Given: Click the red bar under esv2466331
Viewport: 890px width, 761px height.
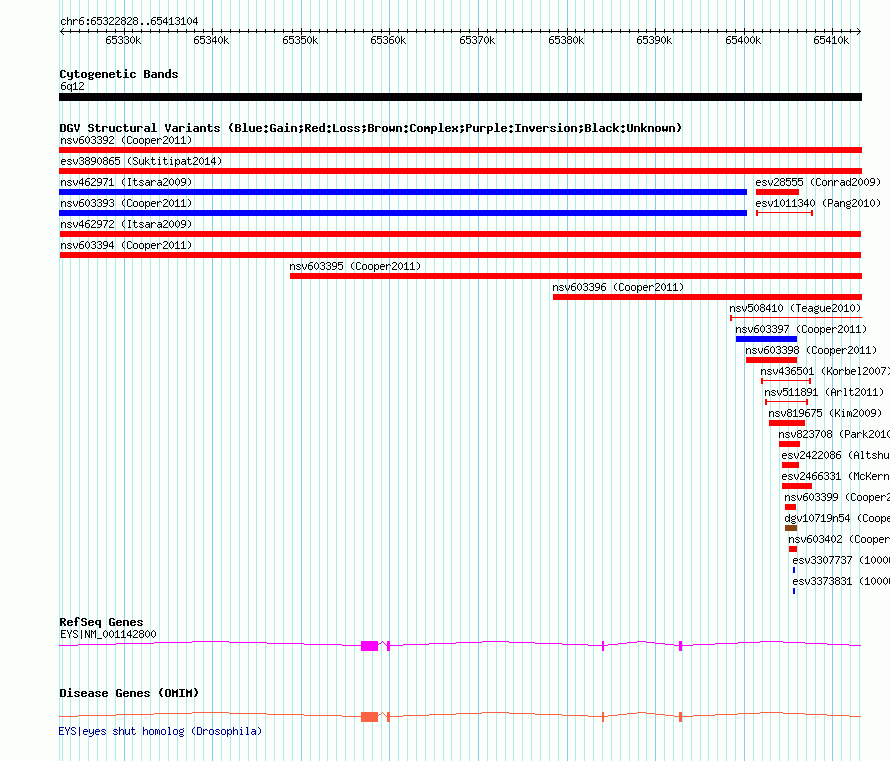Looking at the screenshot, I should (797, 486).
